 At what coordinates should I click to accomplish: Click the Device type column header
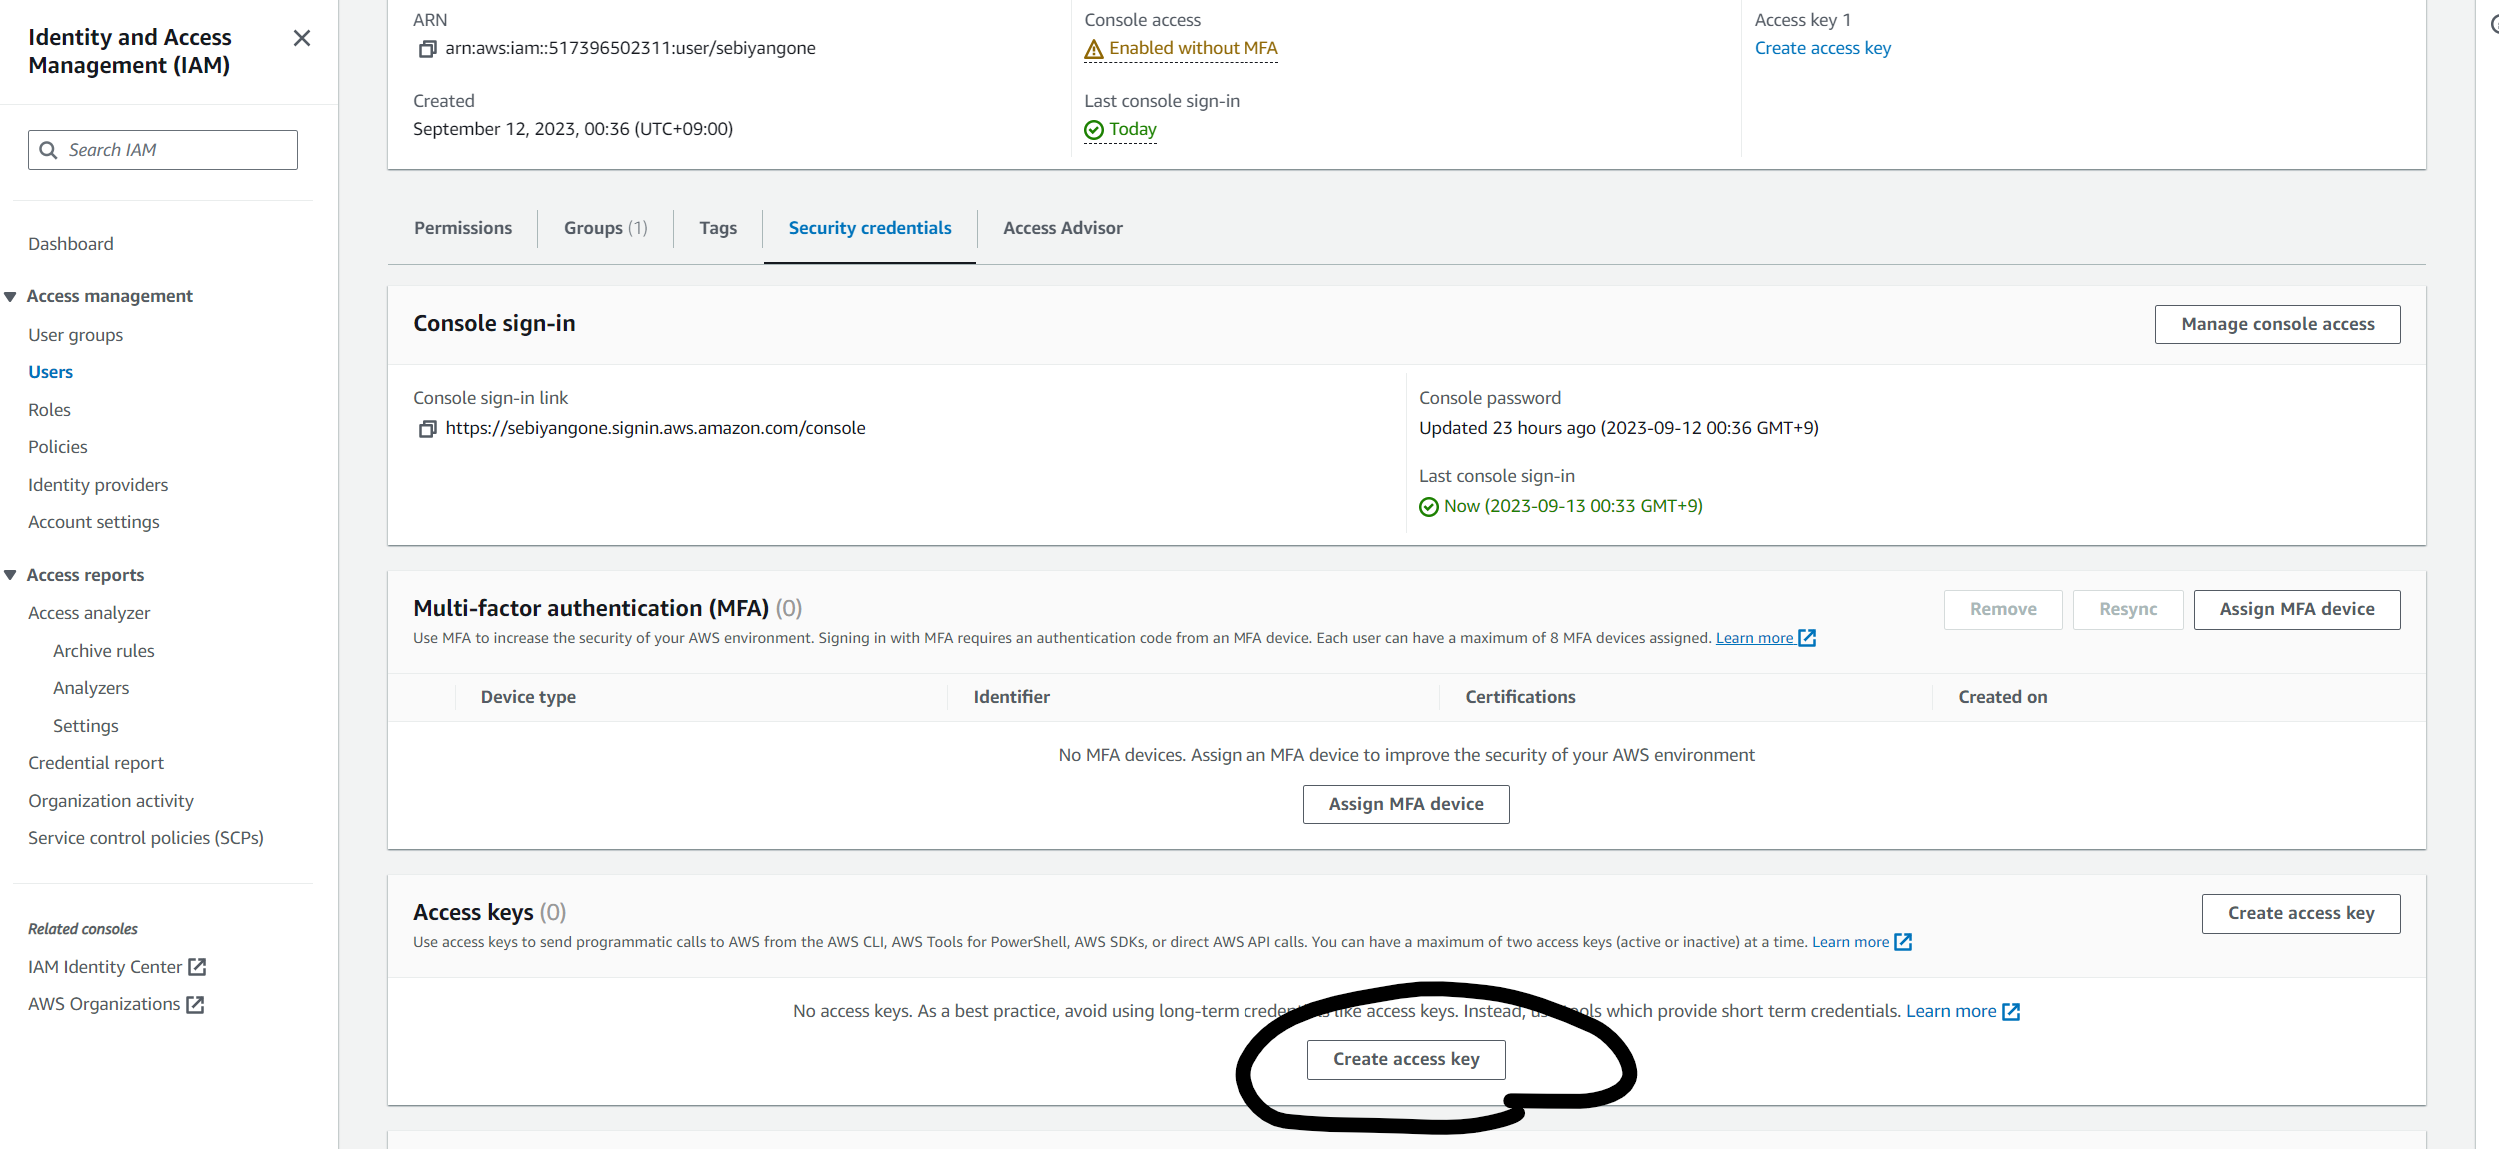coord(528,697)
